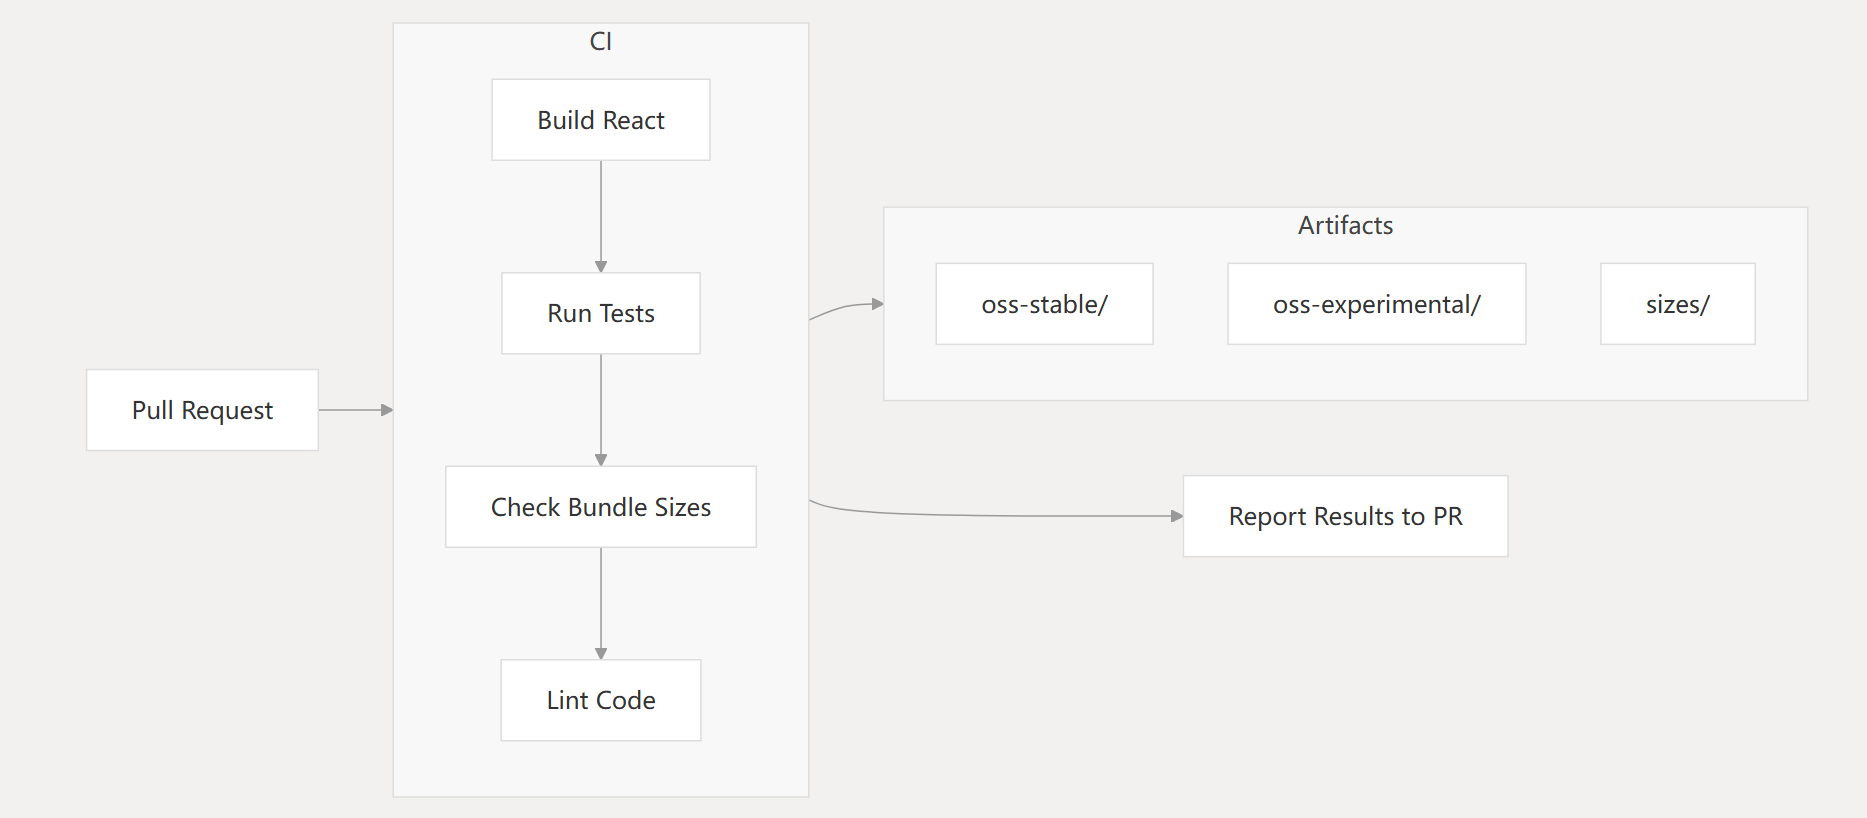Click the Run Tests step
This screenshot has width=1867, height=818.
[601, 313]
